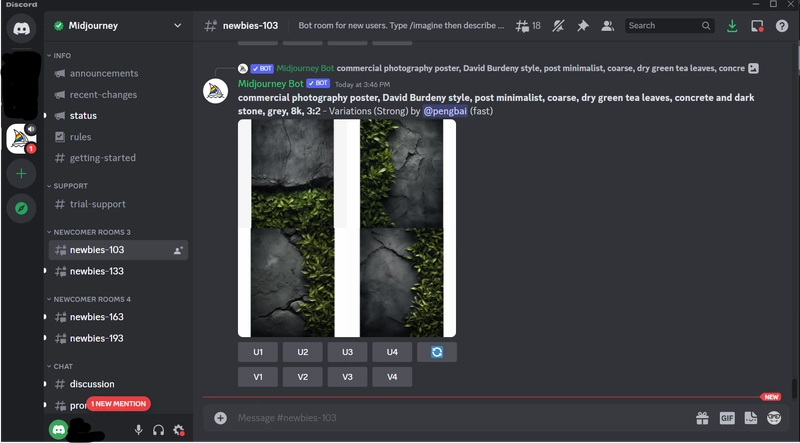The height and width of the screenshot is (443, 800).
Task: Open pinned messages pin icon
Action: 583,26
